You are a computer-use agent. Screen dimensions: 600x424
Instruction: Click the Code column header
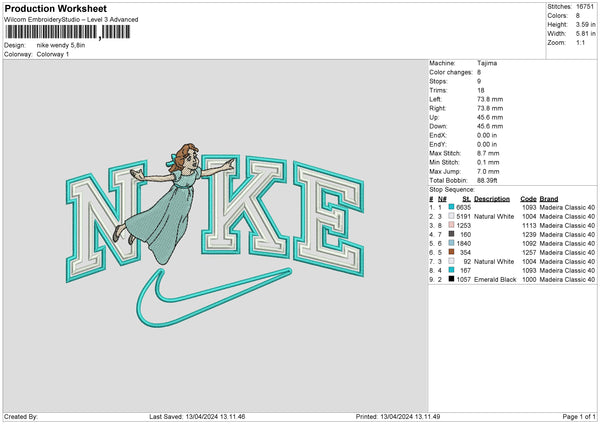[528, 197]
